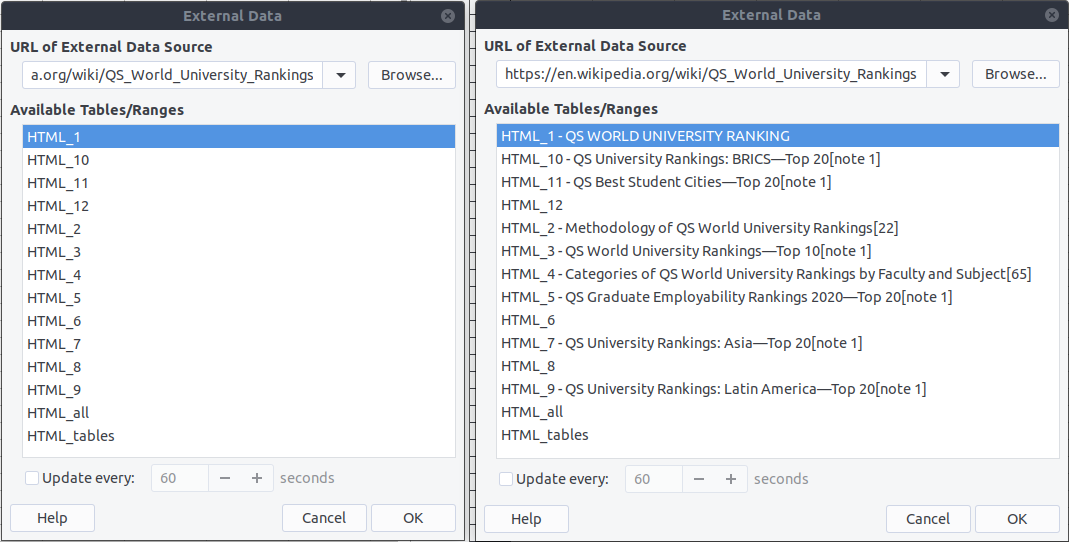1069x542 pixels.
Task: Click URL text field in right dialog
Action: coord(711,74)
